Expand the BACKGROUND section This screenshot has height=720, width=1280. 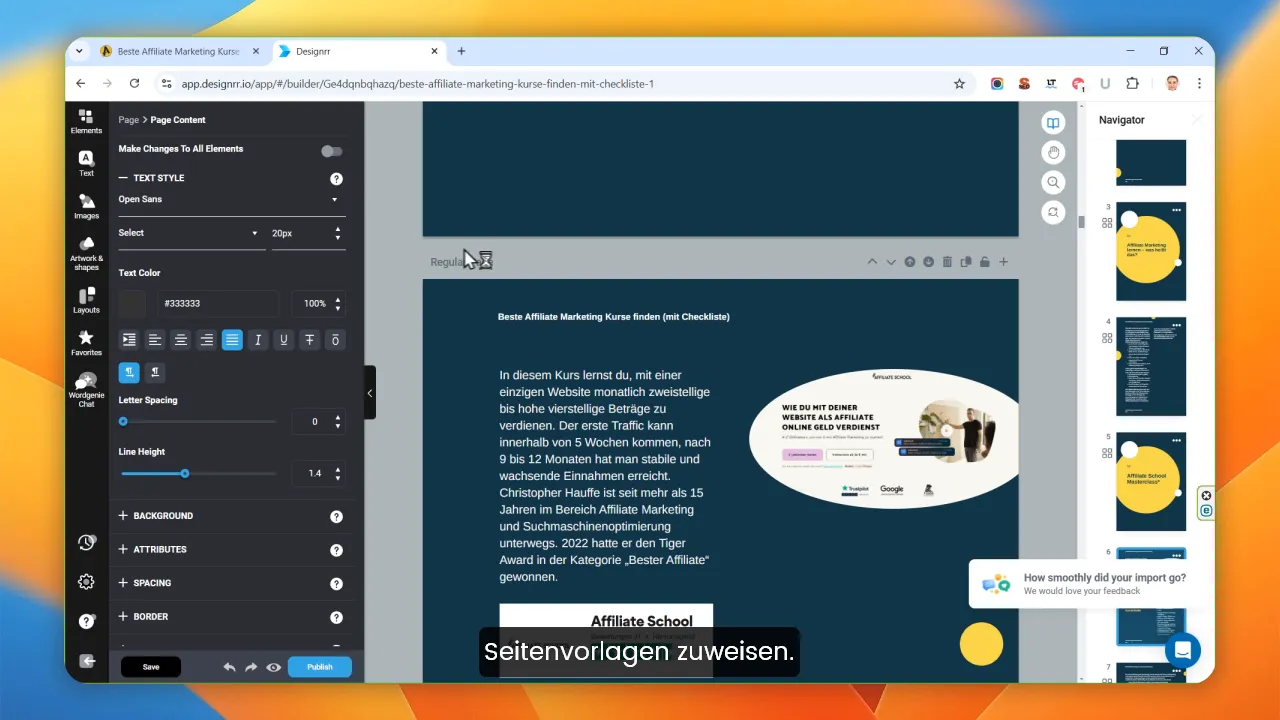click(x=156, y=516)
